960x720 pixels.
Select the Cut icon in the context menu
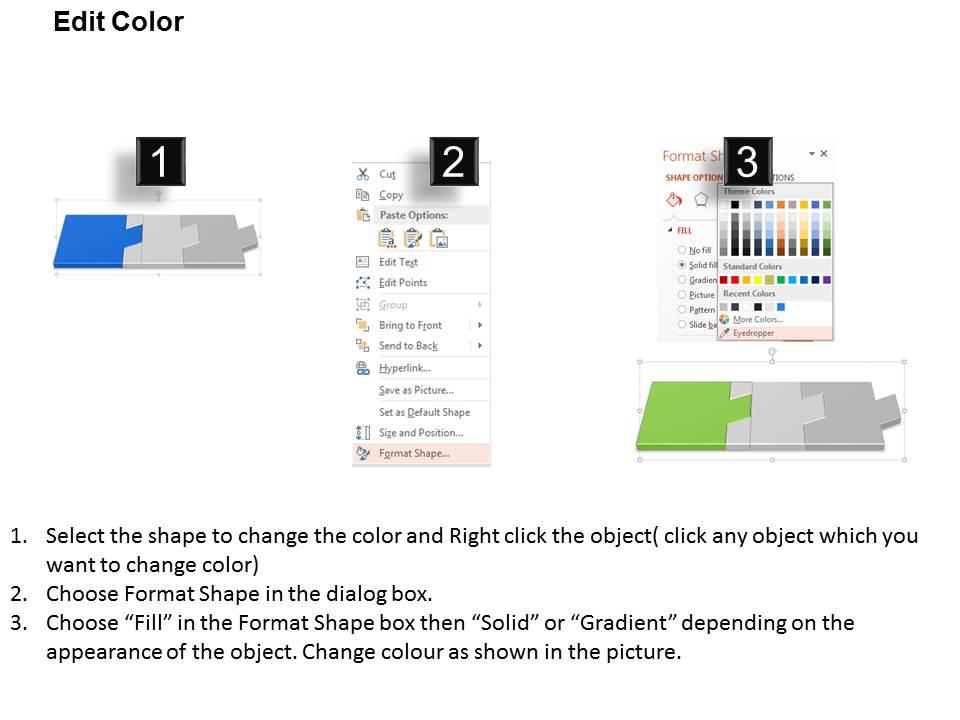[364, 175]
